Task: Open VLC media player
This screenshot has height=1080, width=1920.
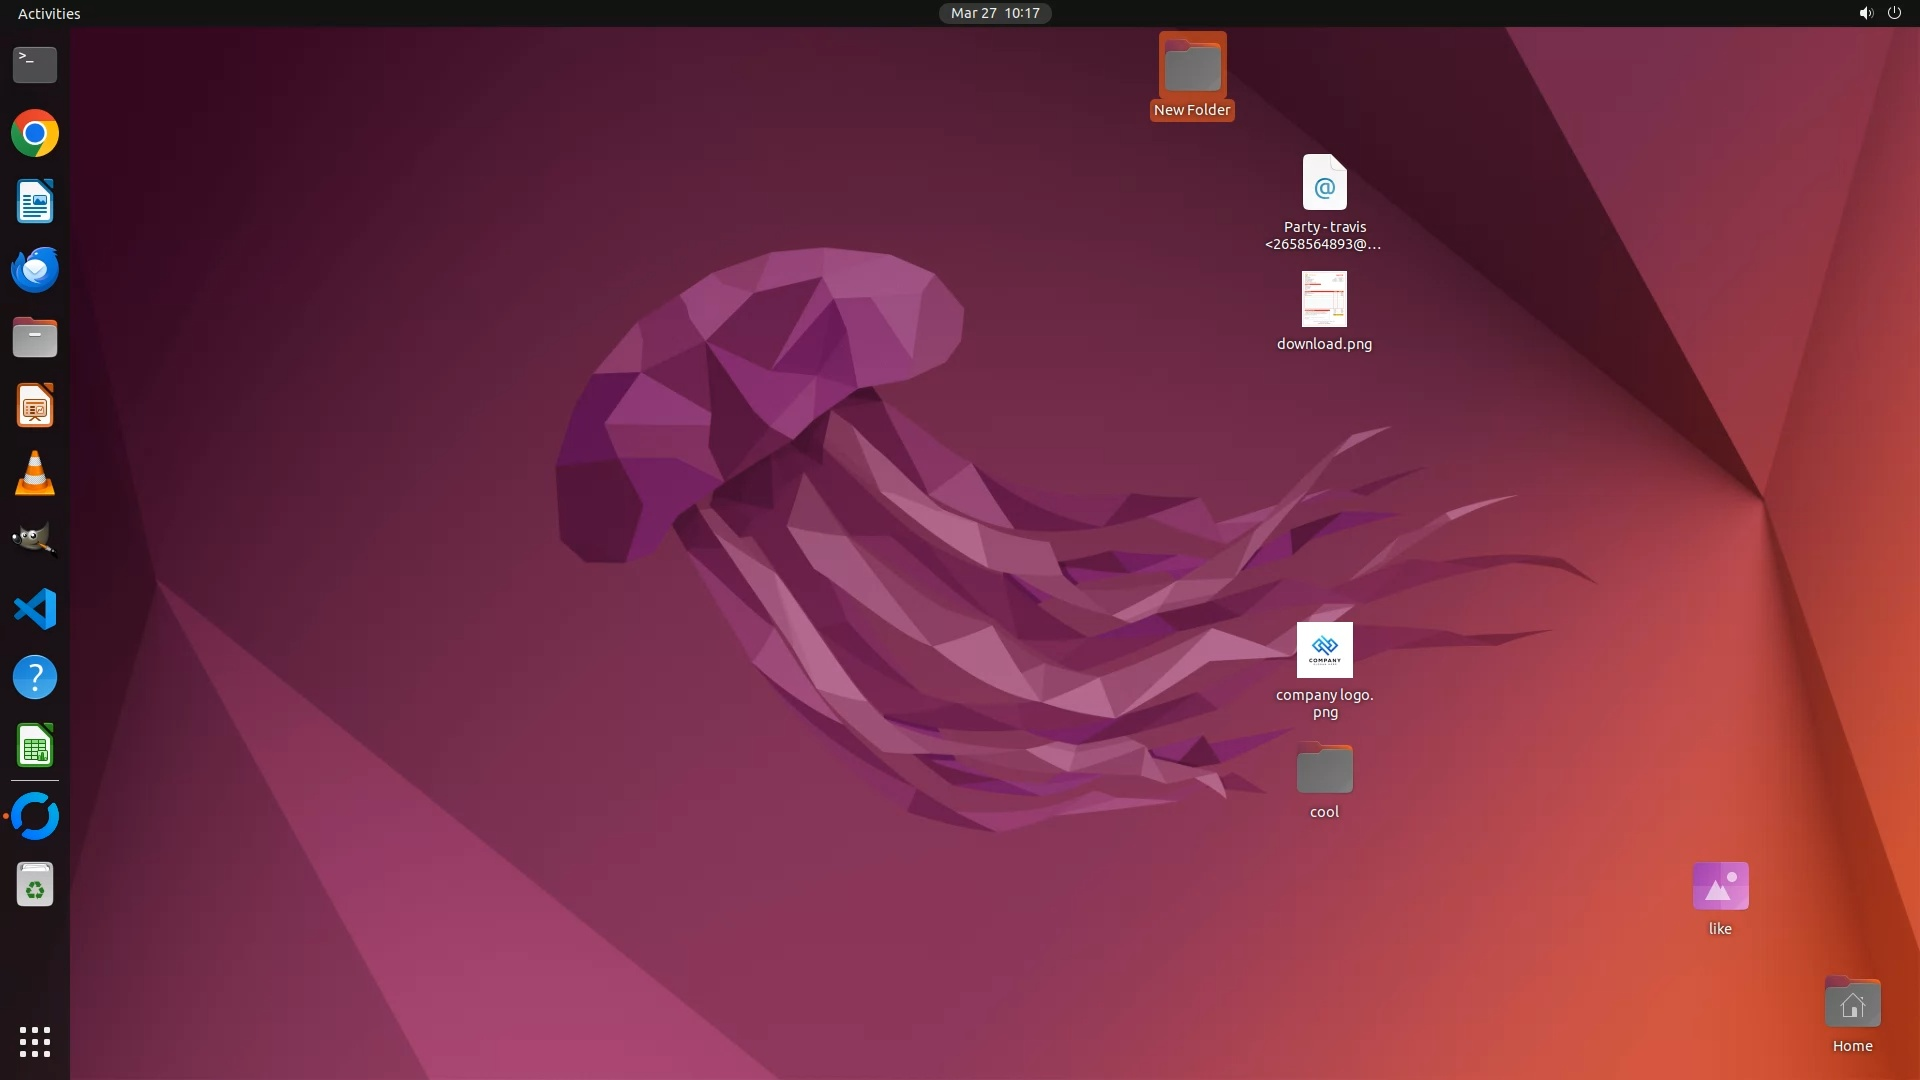Action: 35,474
